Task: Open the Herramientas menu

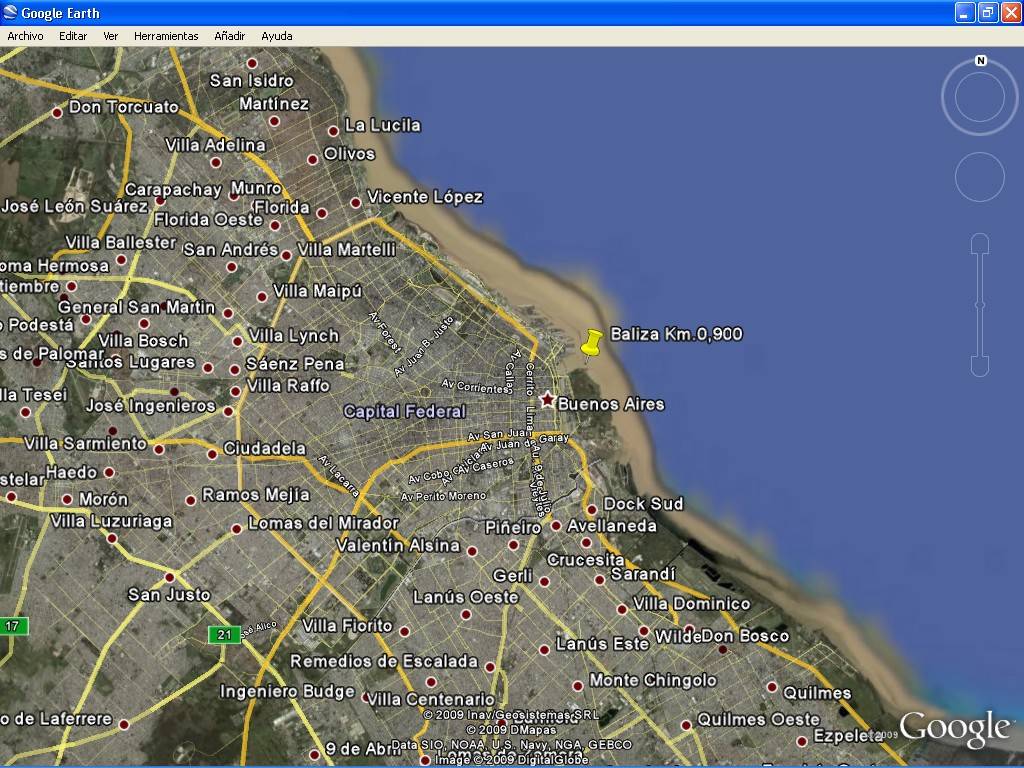Action: click(x=166, y=36)
